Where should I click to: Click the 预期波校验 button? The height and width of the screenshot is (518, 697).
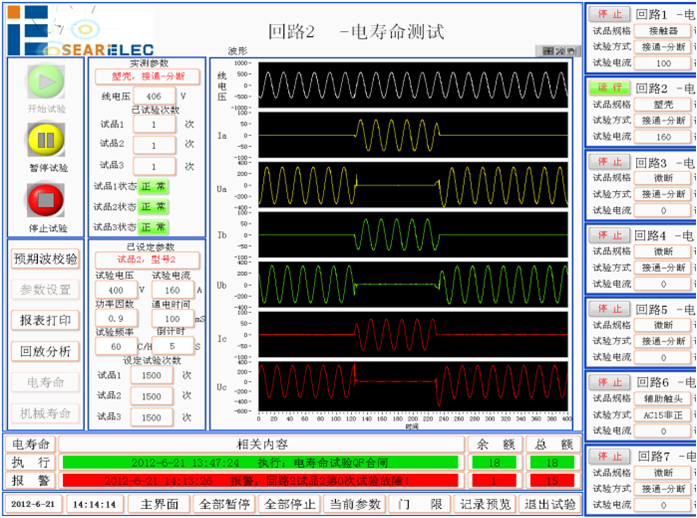[x=45, y=258]
